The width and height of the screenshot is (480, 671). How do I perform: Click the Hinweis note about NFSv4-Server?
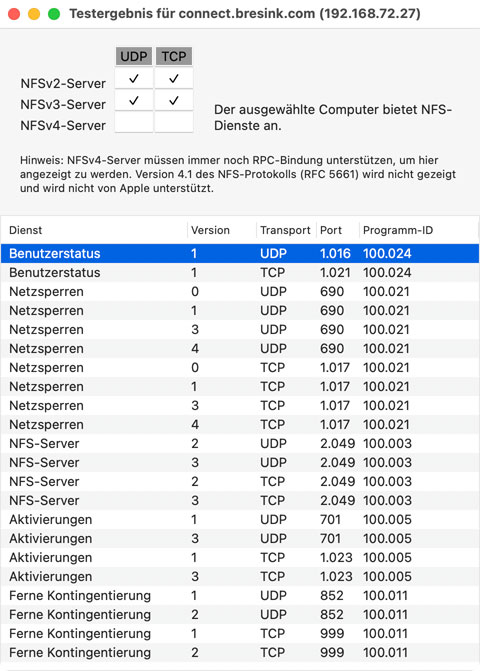coord(238,174)
